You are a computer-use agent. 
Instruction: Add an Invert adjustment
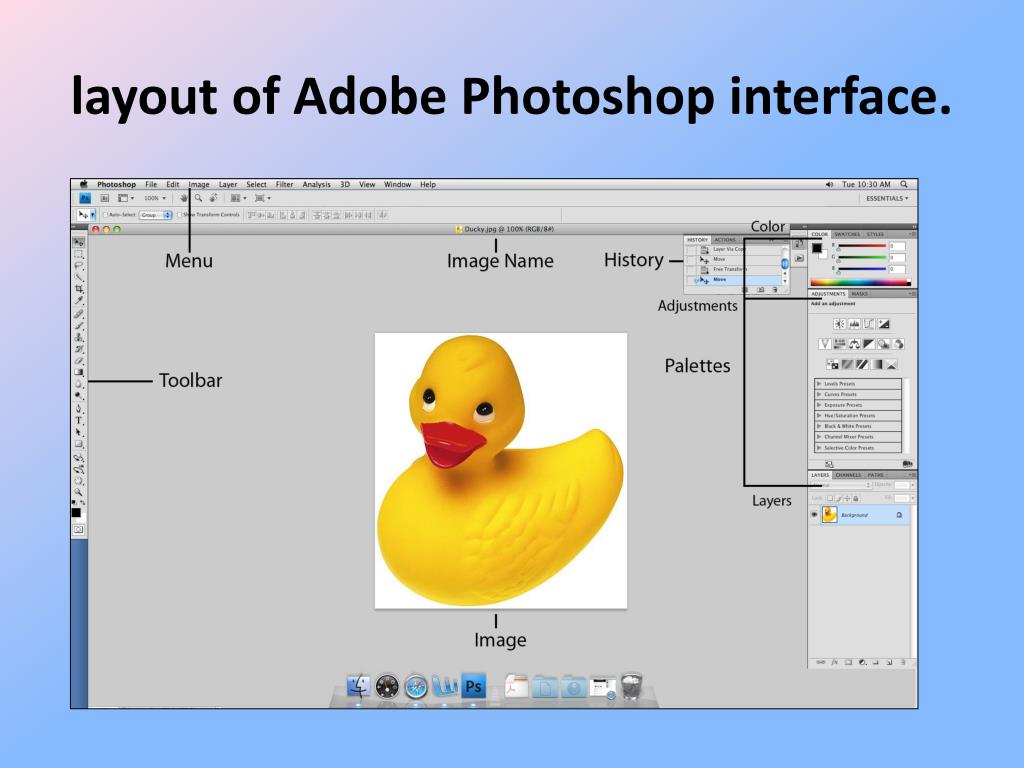(x=833, y=364)
